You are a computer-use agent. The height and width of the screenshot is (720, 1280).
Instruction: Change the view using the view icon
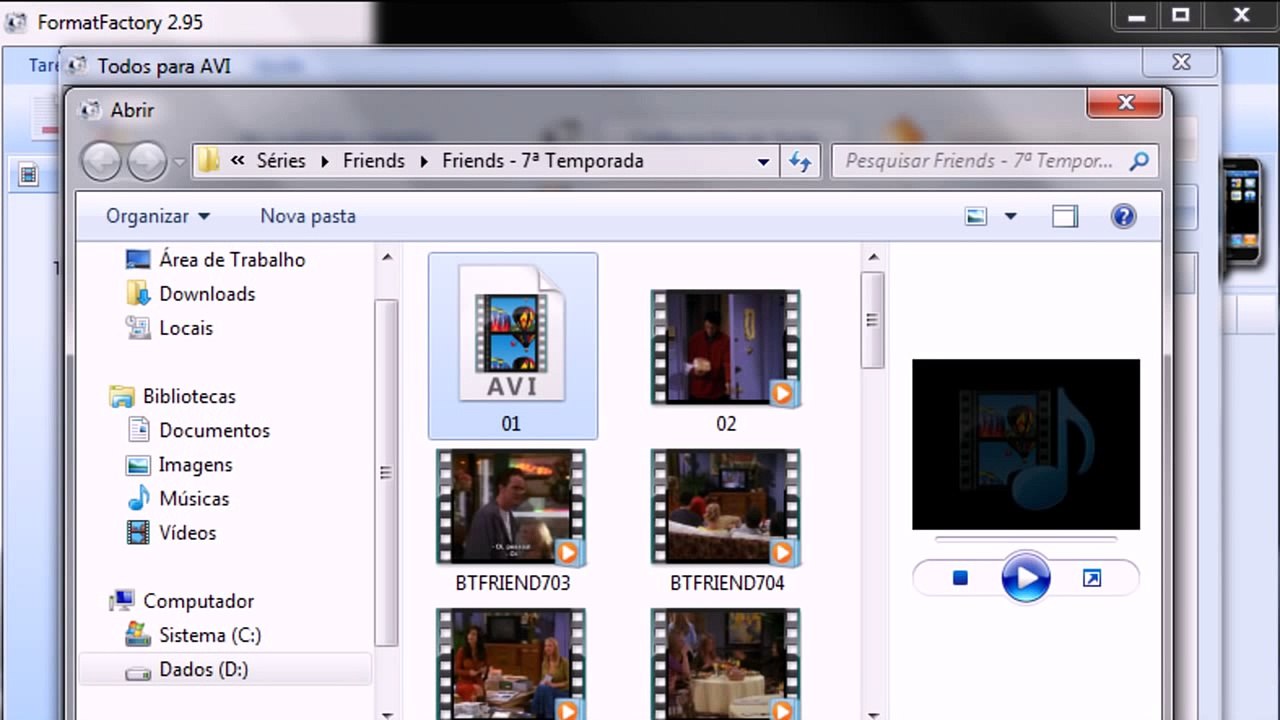coord(976,216)
